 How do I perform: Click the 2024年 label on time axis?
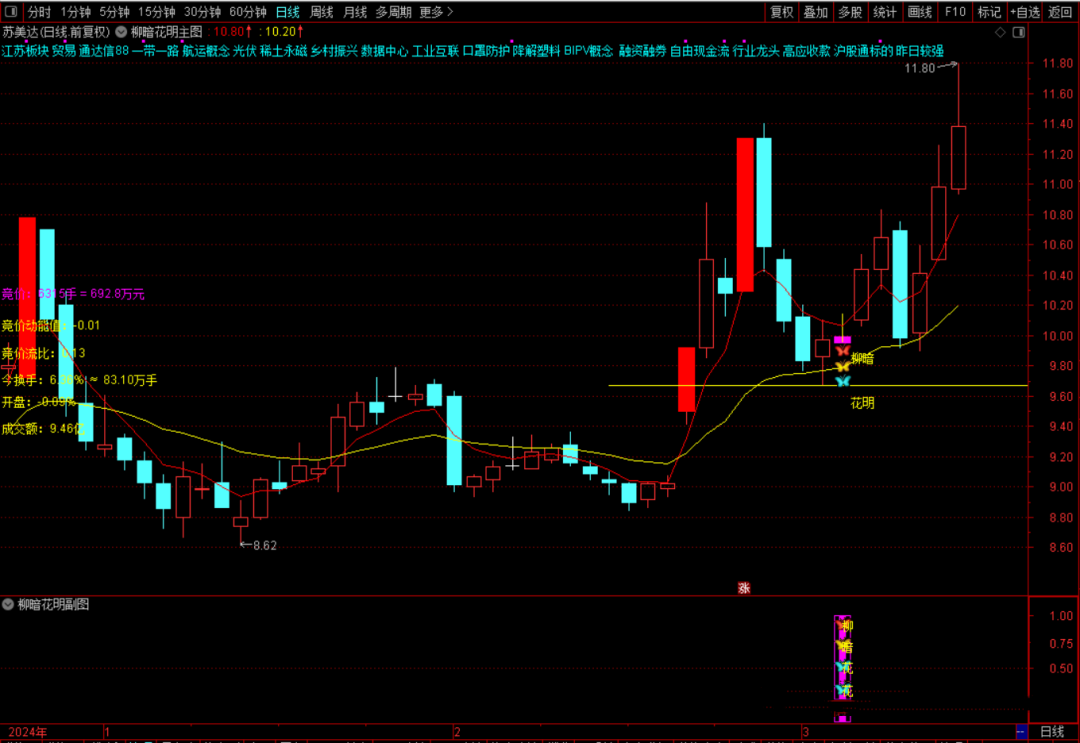(x=28, y=732)
